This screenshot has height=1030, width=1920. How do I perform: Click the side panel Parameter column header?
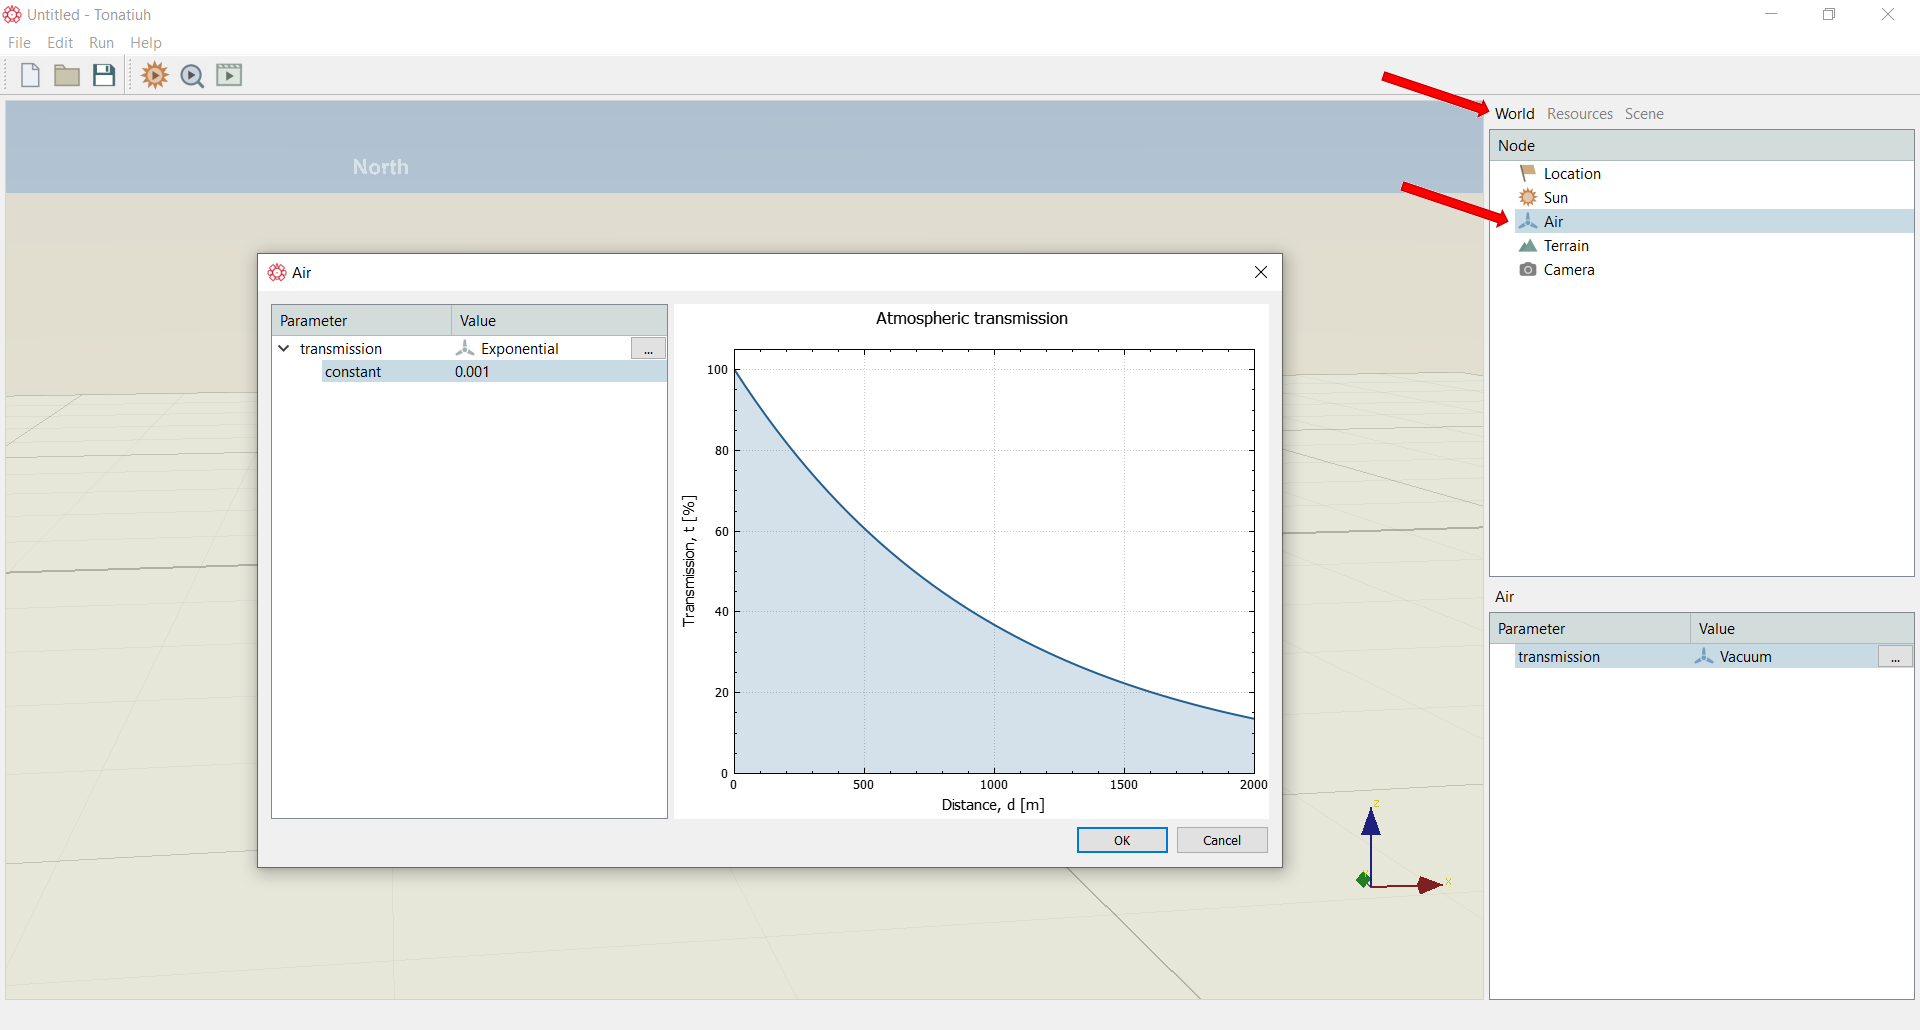[1590, 628]
